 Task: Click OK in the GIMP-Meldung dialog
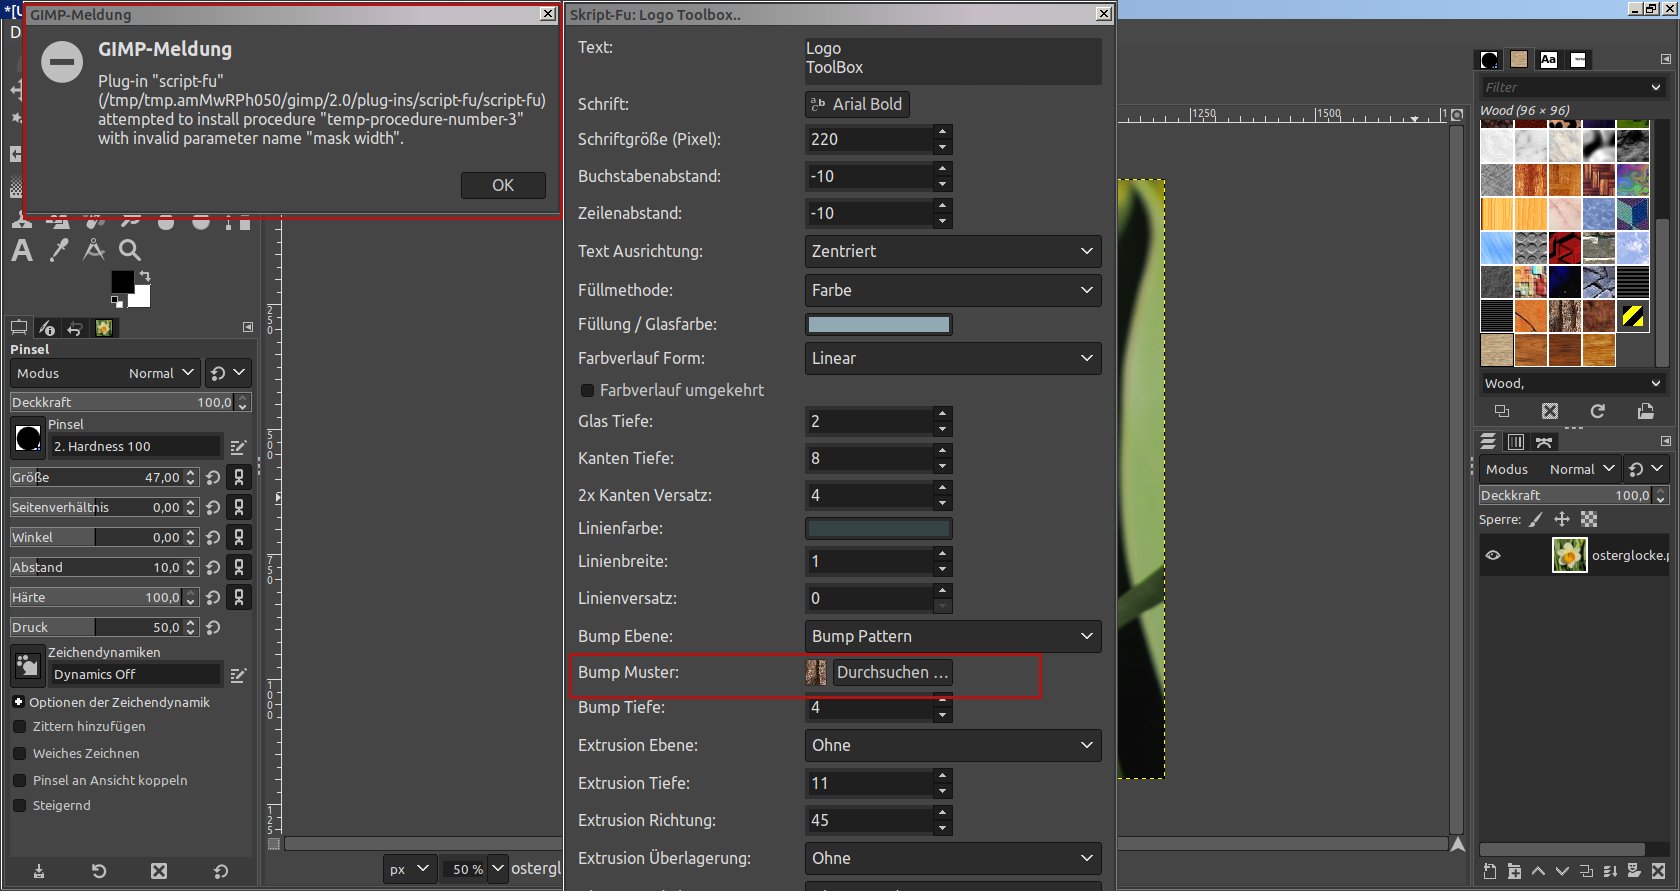tap(503, 185)
